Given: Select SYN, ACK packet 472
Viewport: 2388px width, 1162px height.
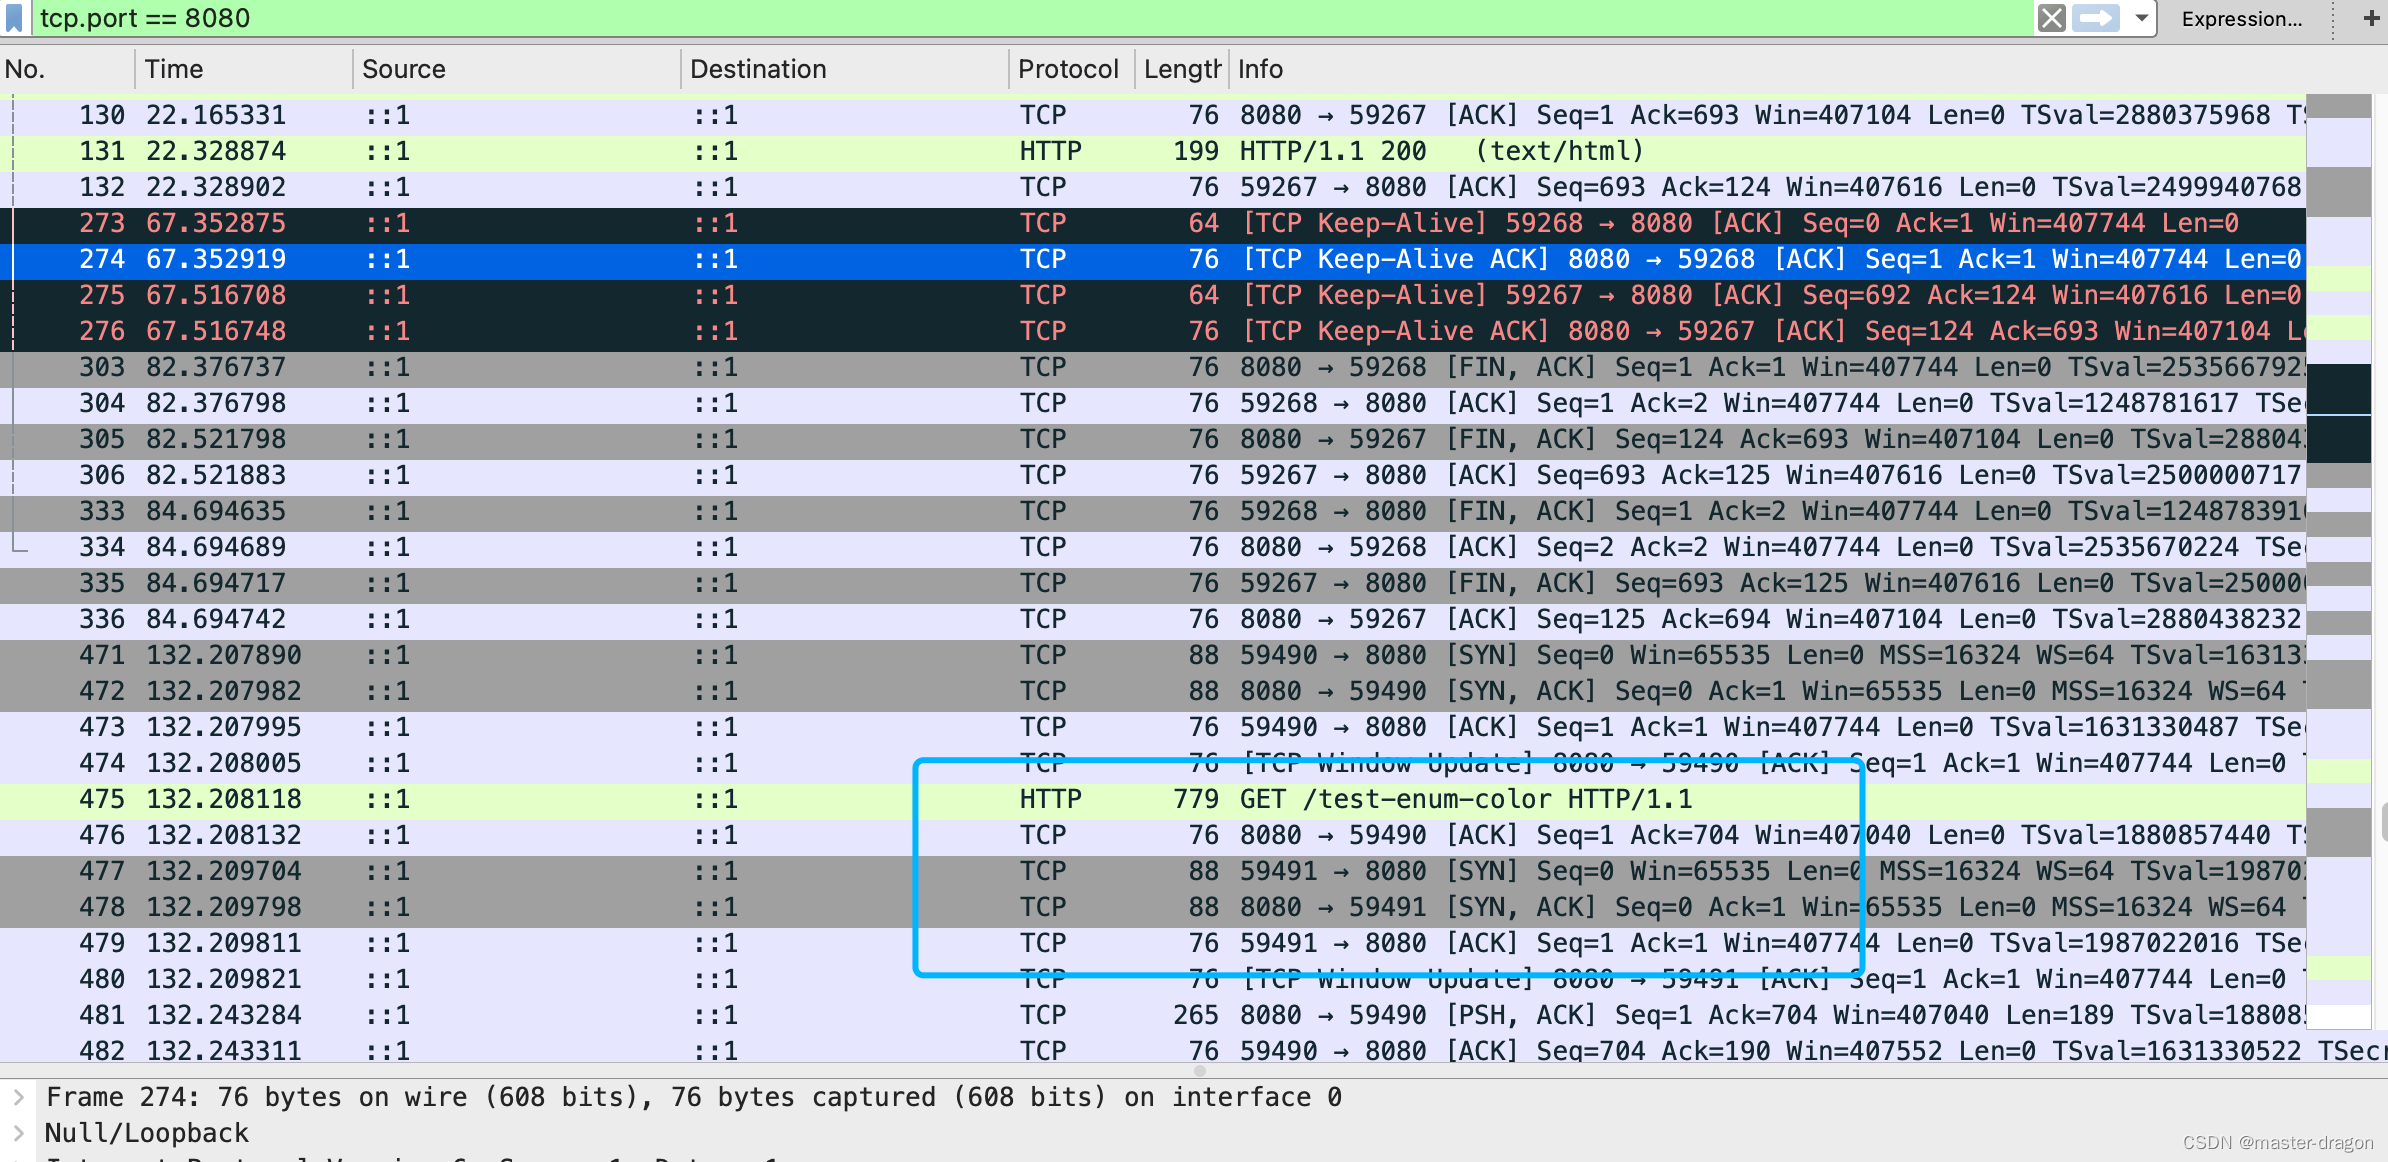Looking at the screenshot, I should (x=1152, y=691).
